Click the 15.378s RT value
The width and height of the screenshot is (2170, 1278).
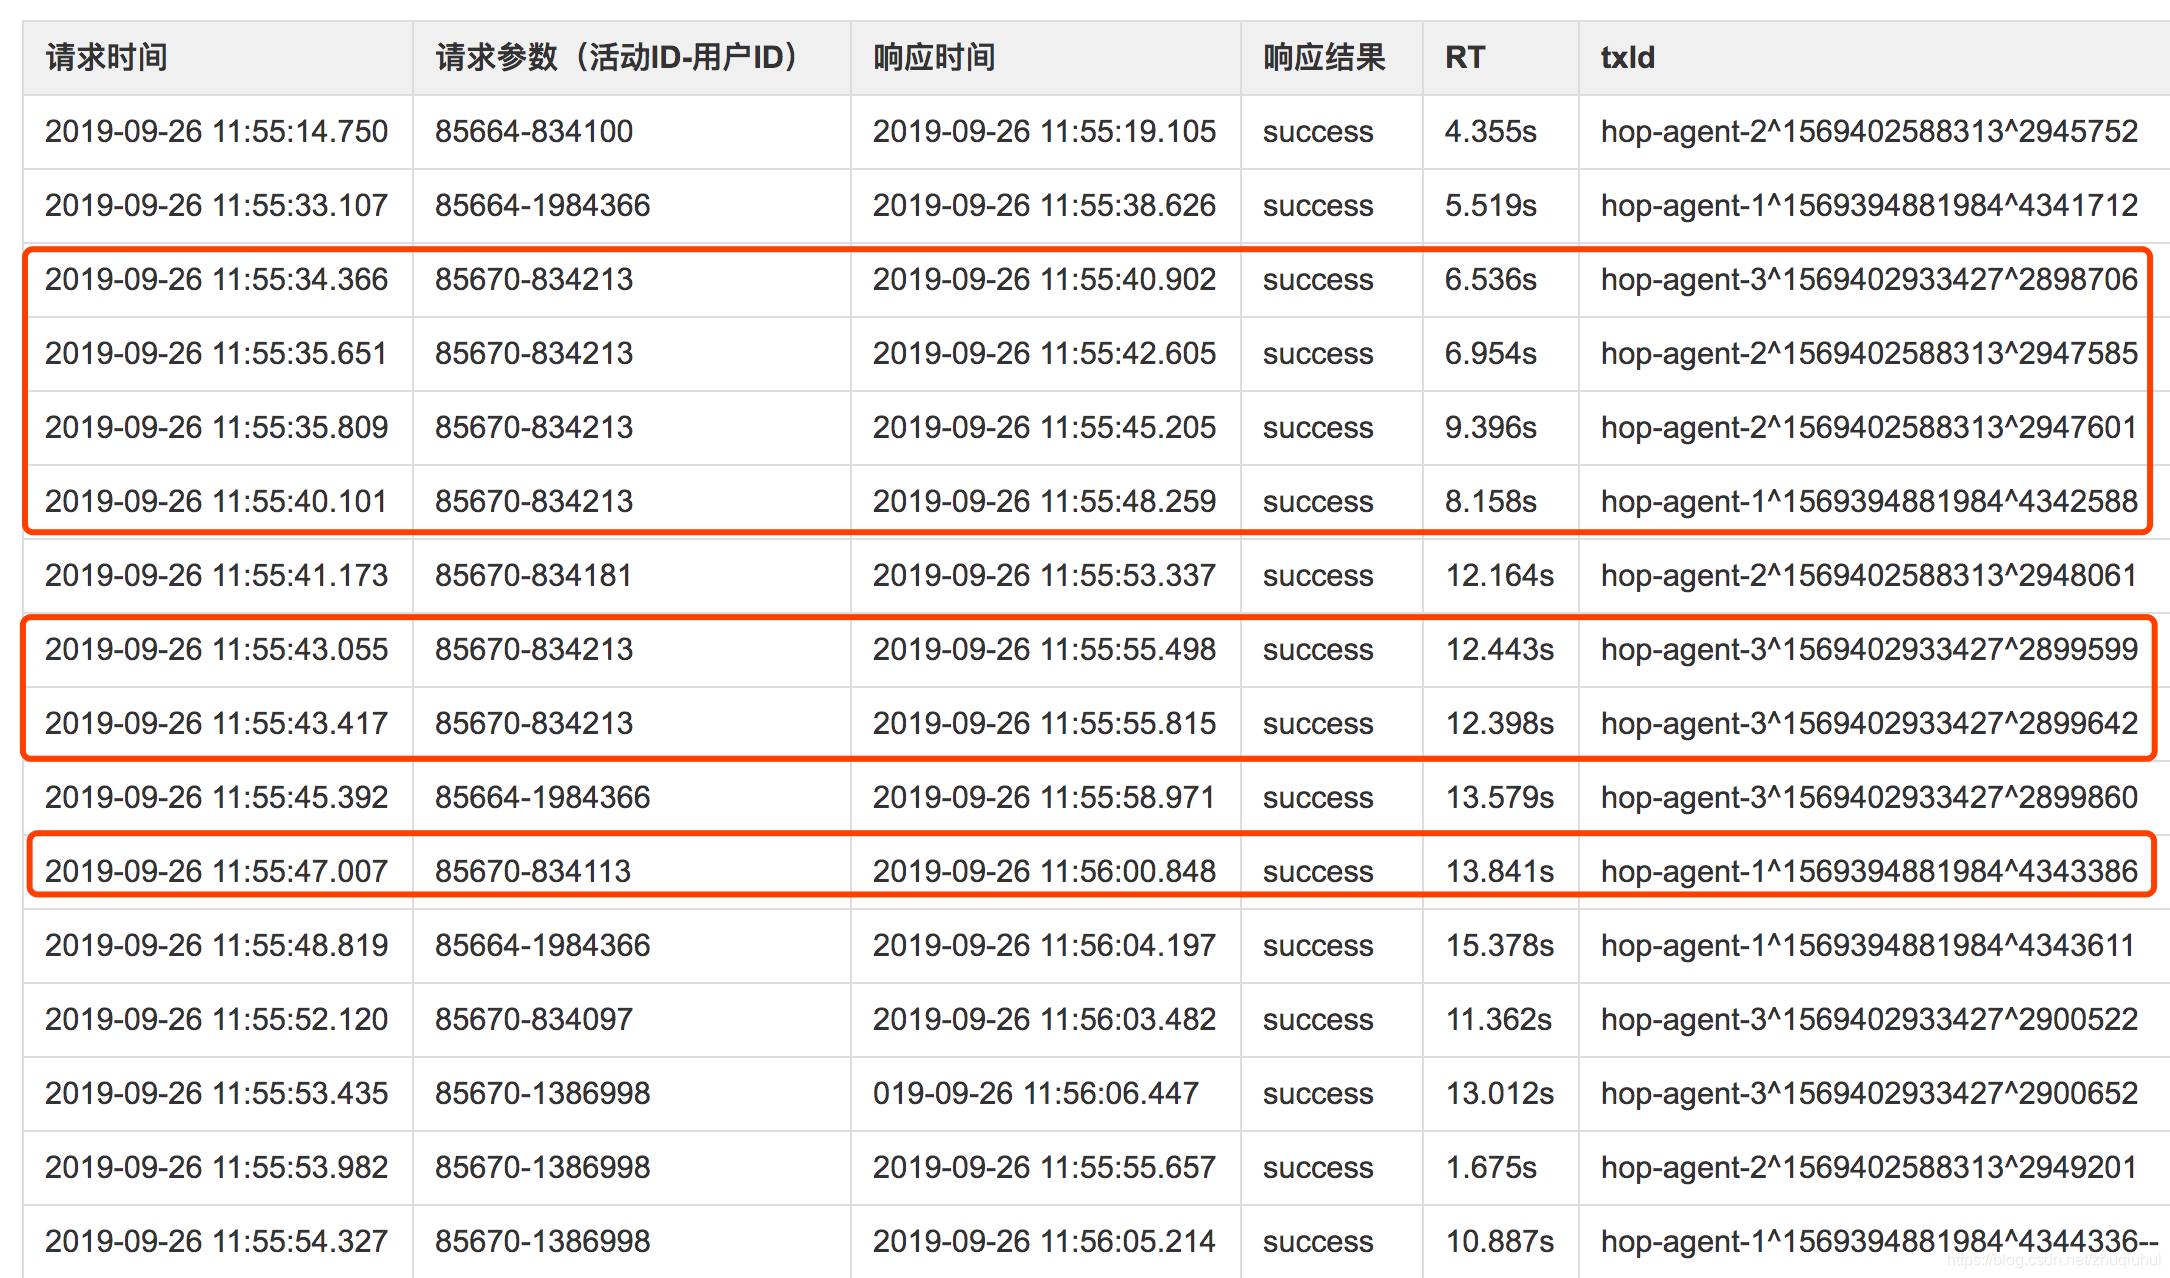coord(1499,946)
